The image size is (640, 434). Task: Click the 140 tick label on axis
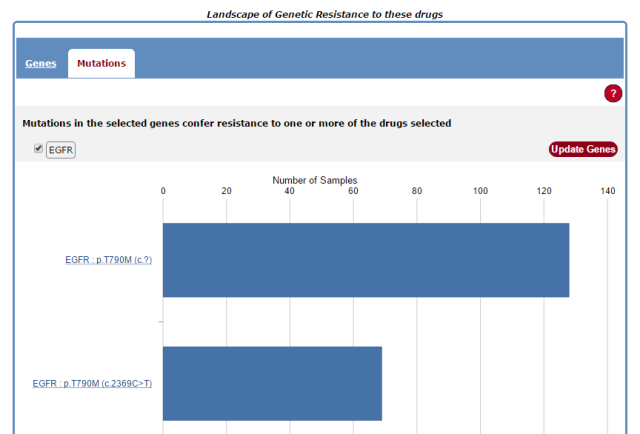tap(607, 191)
